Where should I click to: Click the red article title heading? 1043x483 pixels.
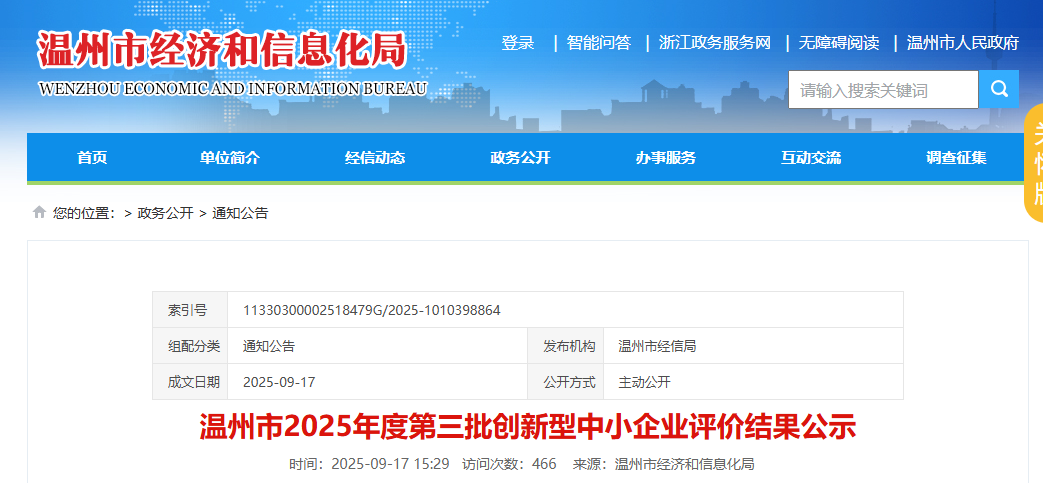coord(528,428)
